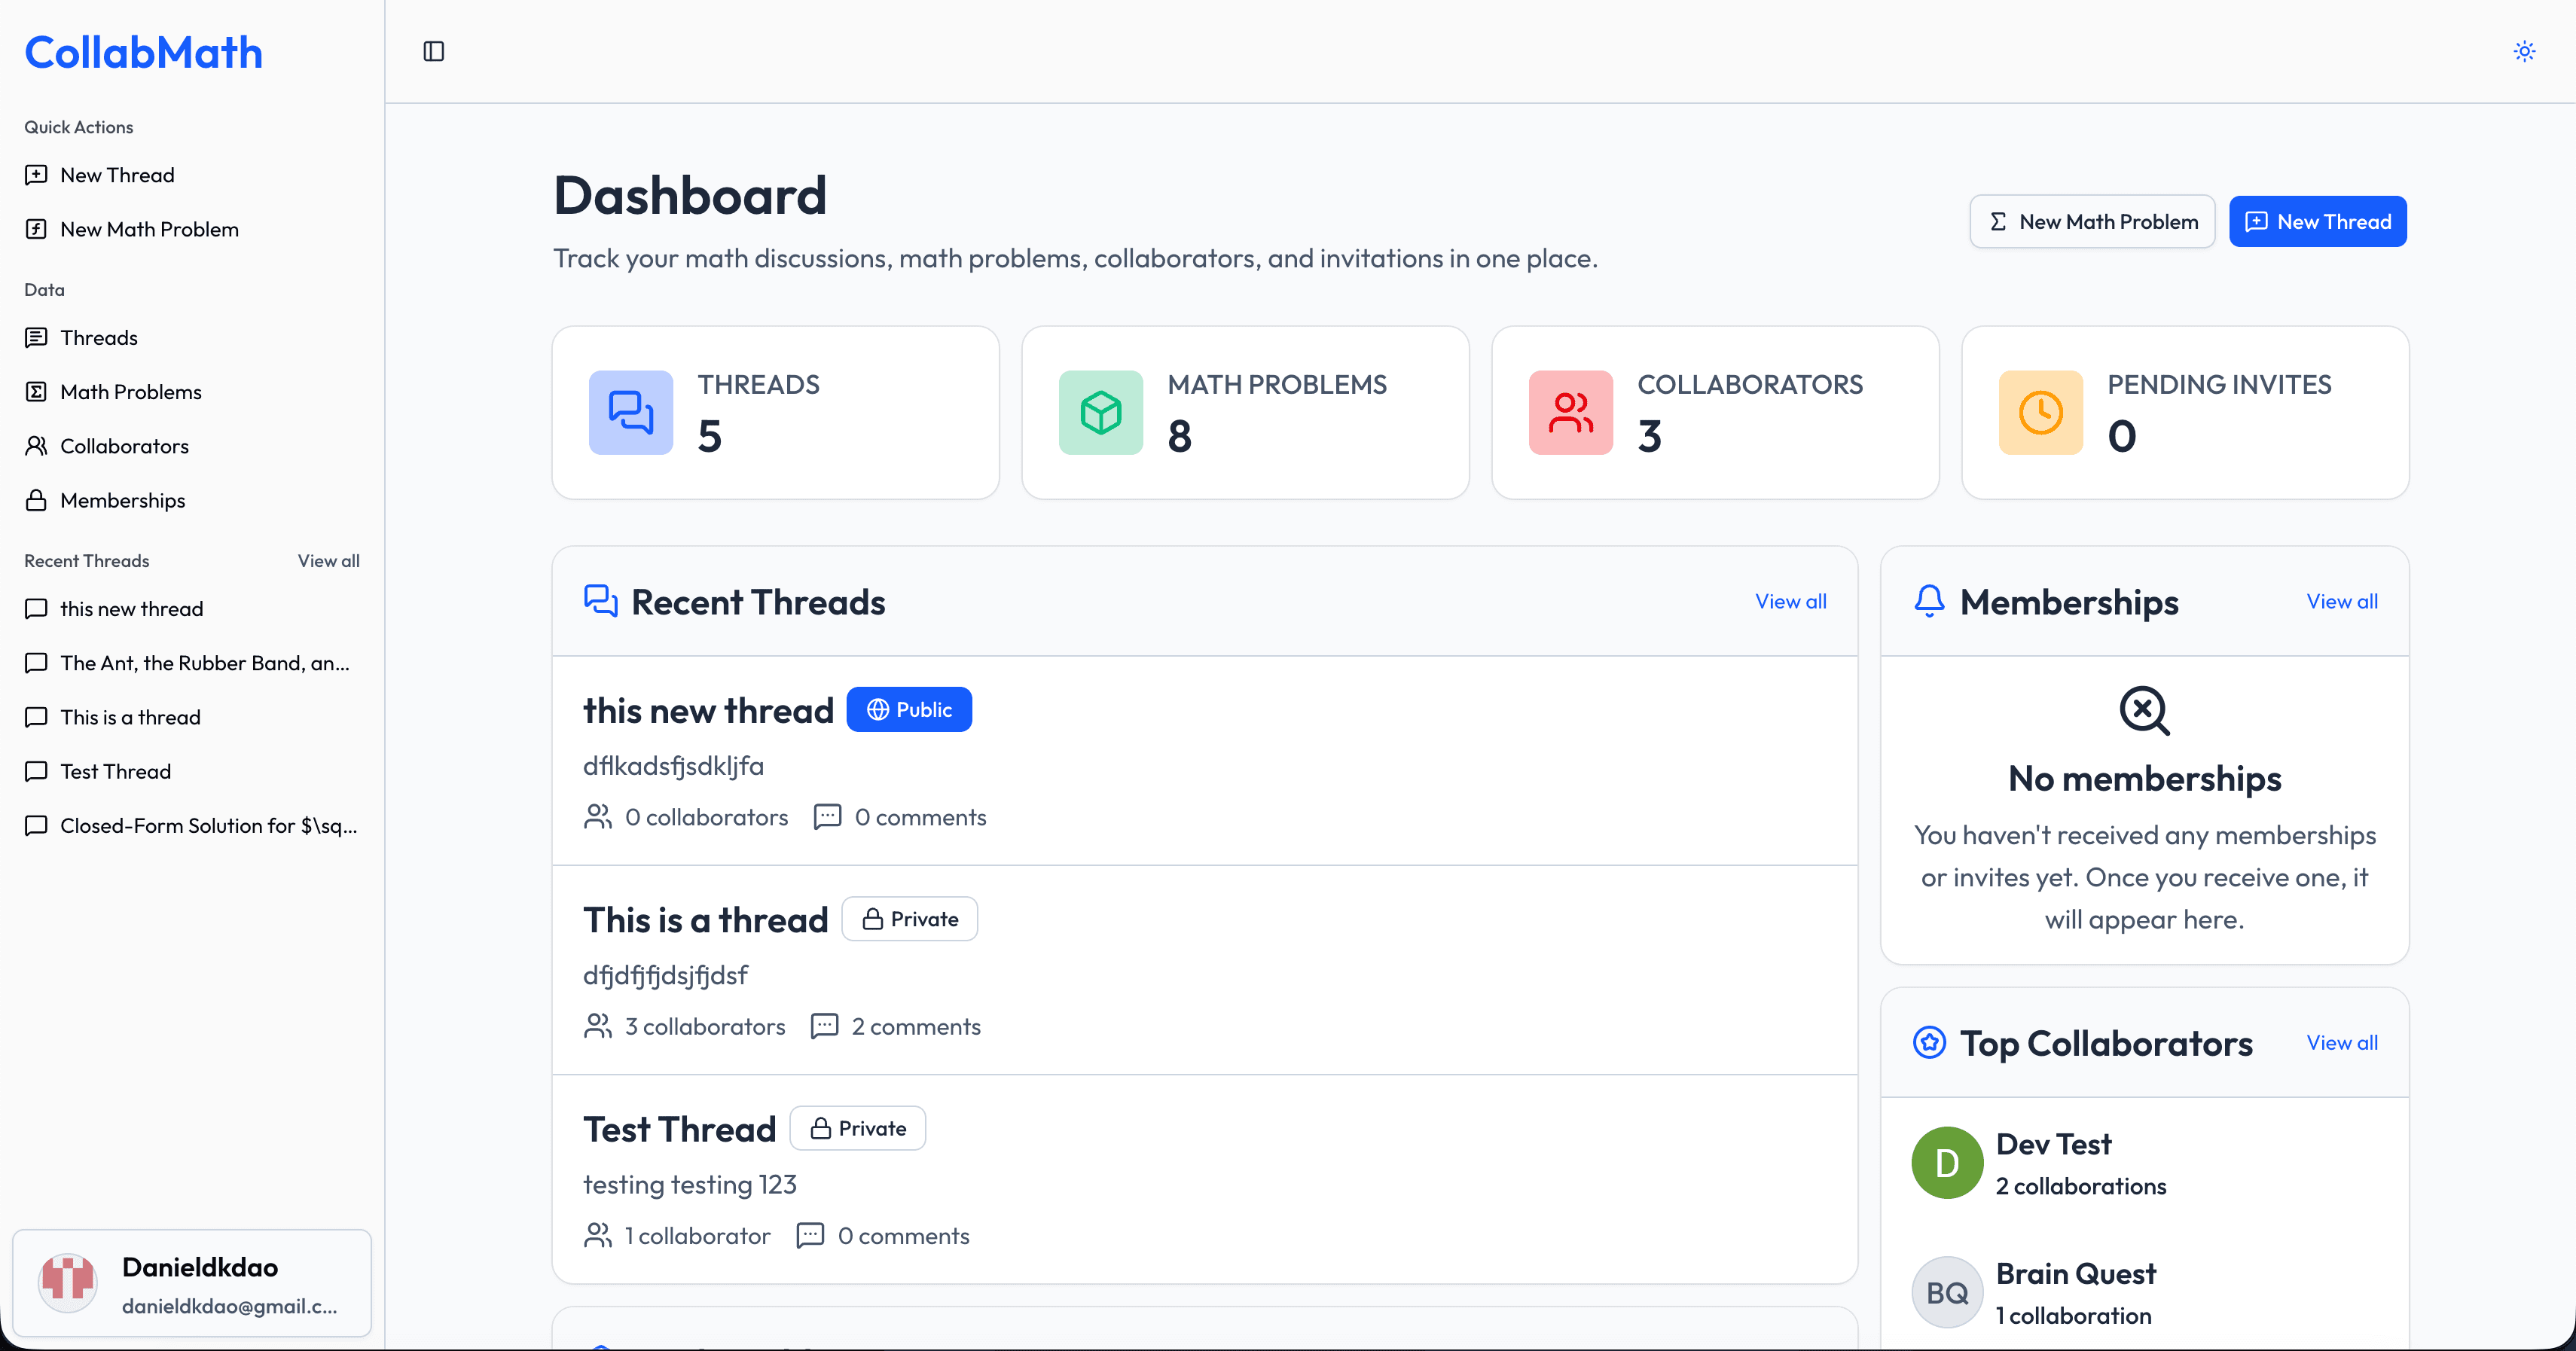
Task: Click chat icon beside sidebar 'Test Thread'
Action: [x=36, y=771]
